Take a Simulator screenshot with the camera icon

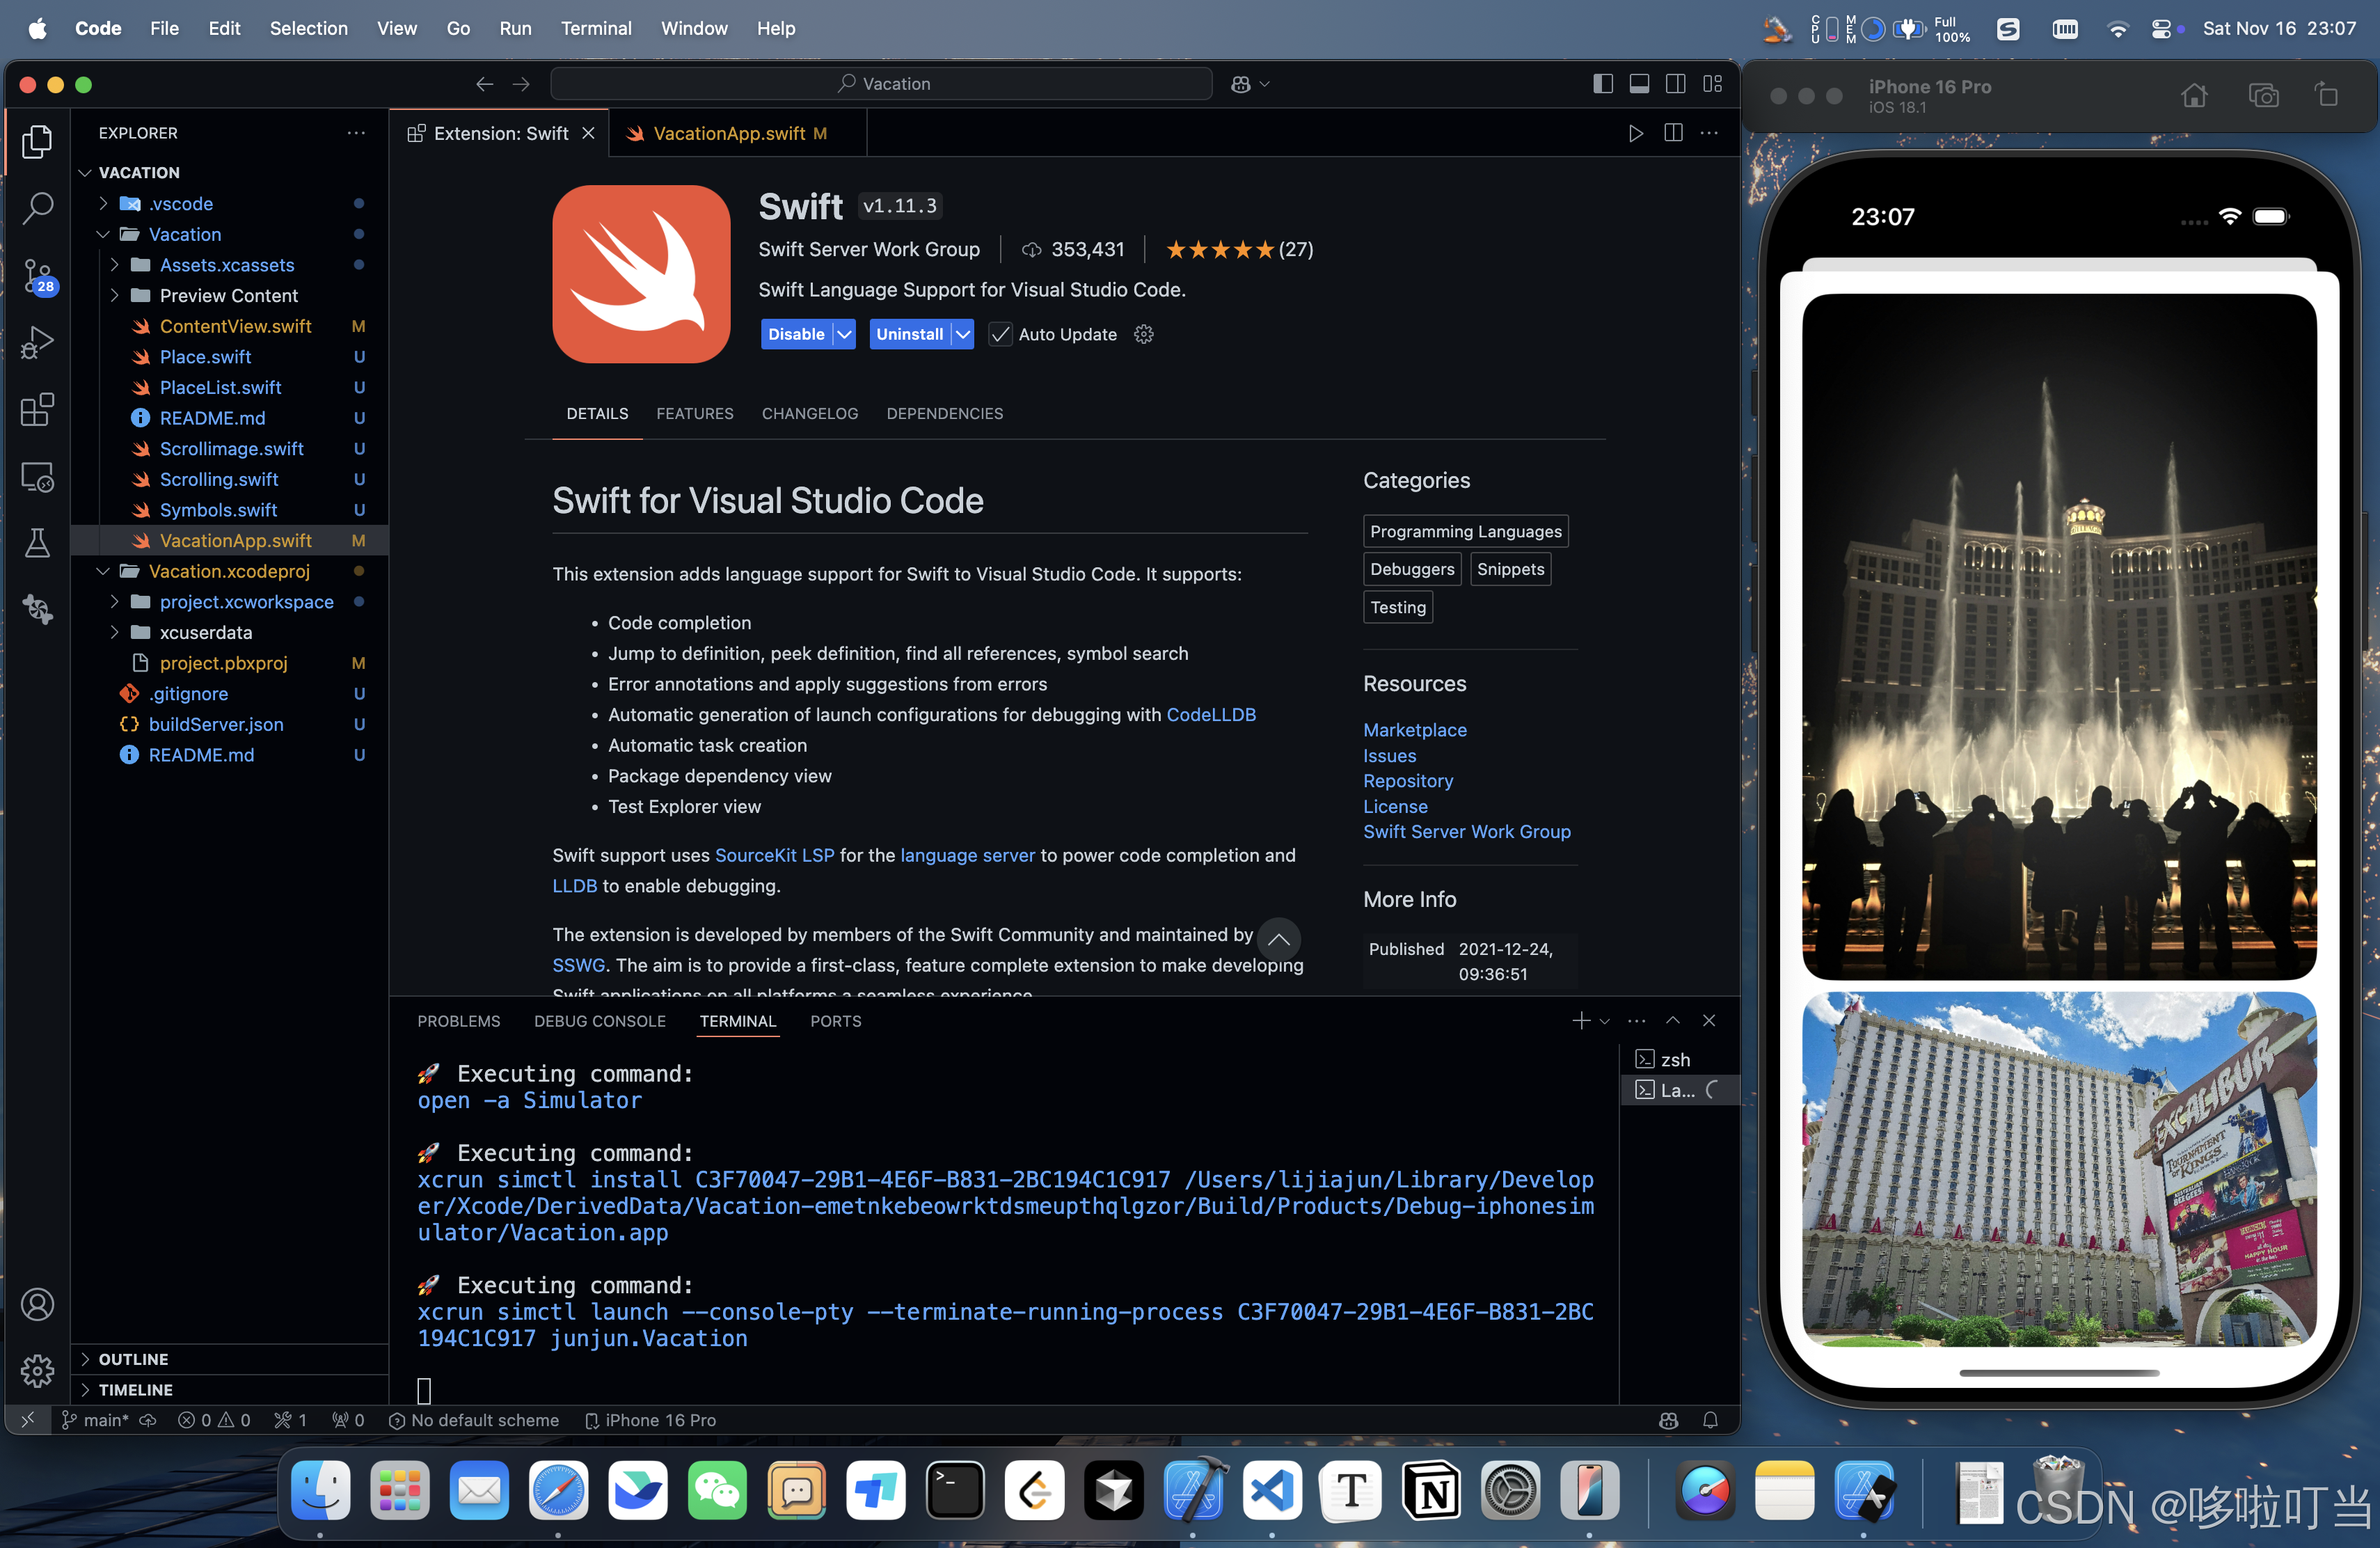click(2263, 96)
